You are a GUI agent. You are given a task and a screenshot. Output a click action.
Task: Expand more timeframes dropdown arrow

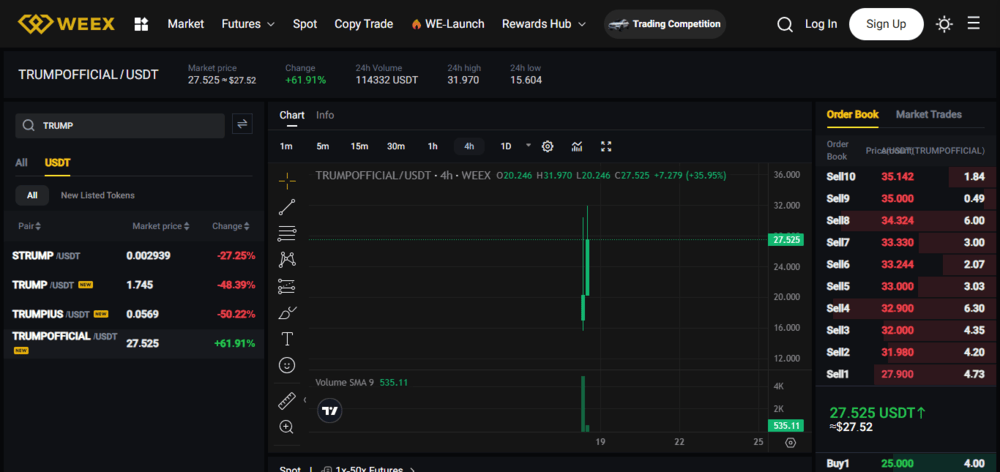click(x=528, y=145)
